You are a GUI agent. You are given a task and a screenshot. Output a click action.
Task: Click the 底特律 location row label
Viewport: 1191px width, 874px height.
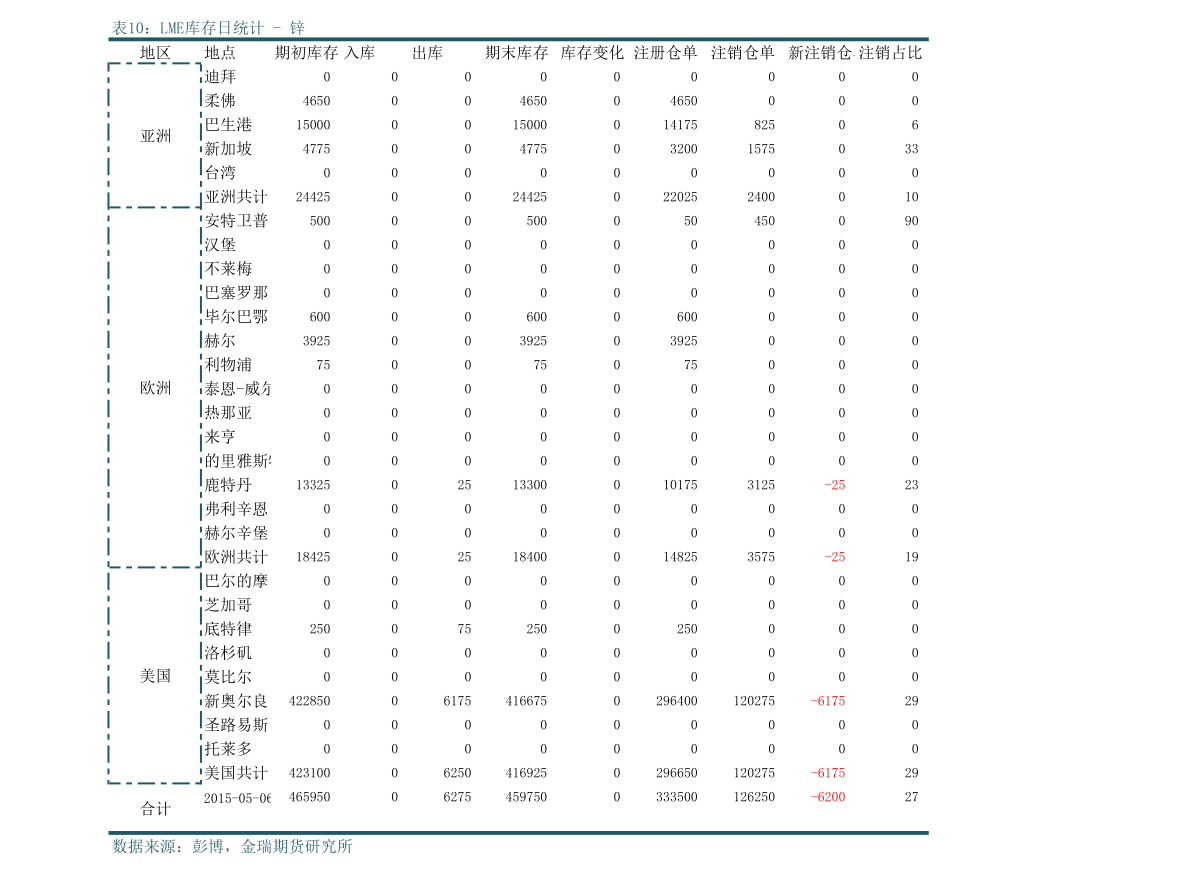(x=228, y=629)
